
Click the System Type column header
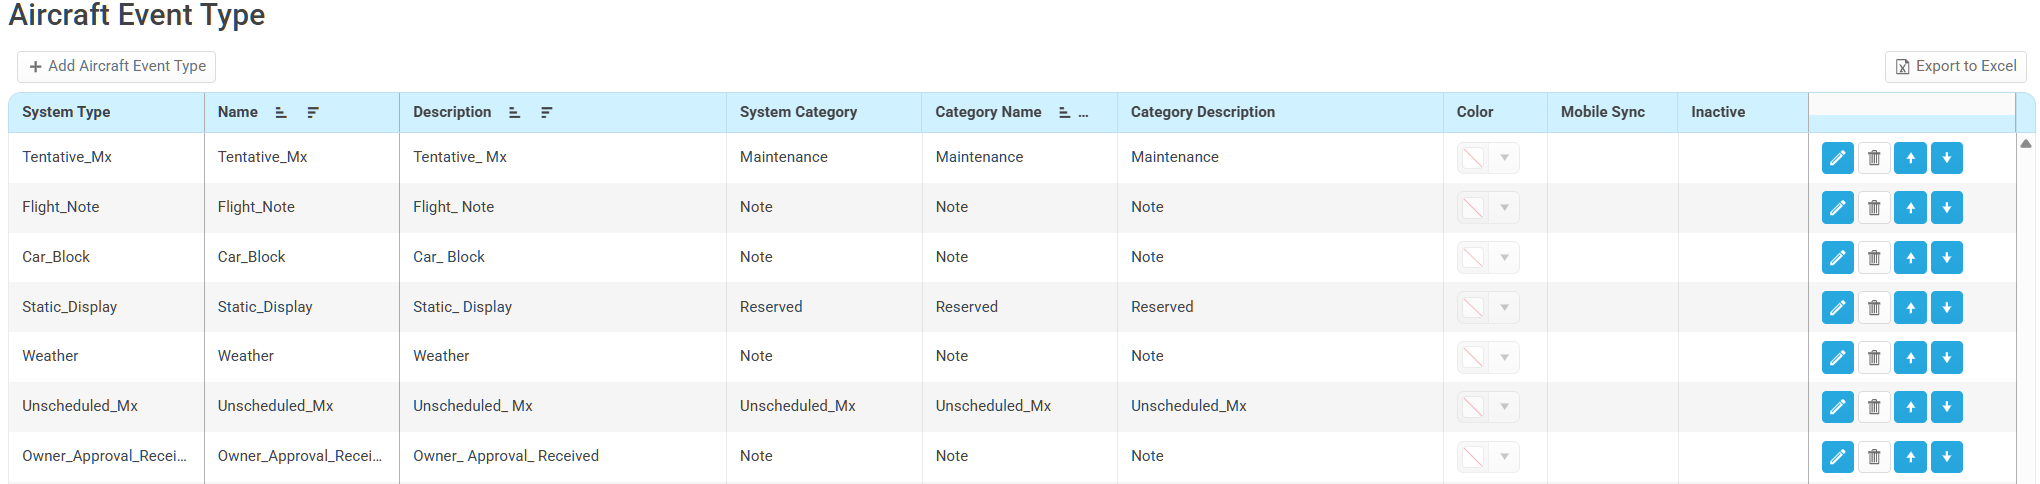point(66,113)
